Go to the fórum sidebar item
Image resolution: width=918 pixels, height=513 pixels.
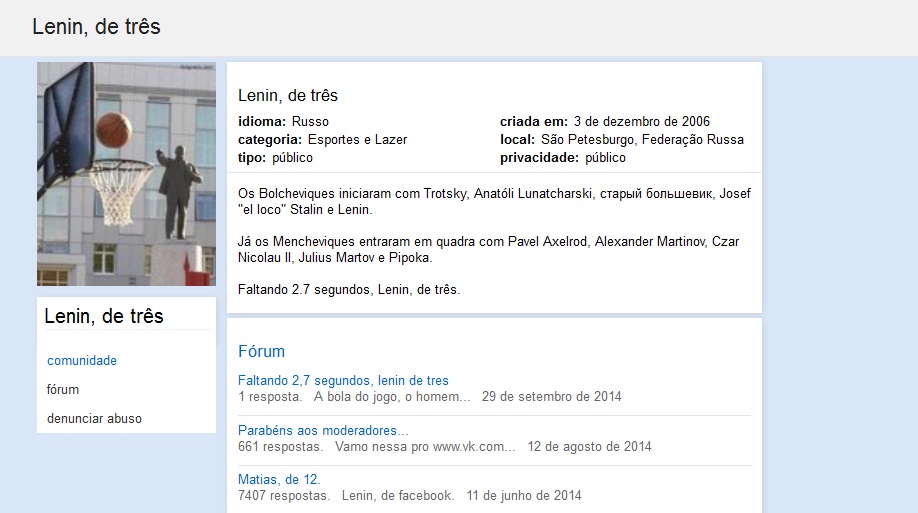coord(63,389)
